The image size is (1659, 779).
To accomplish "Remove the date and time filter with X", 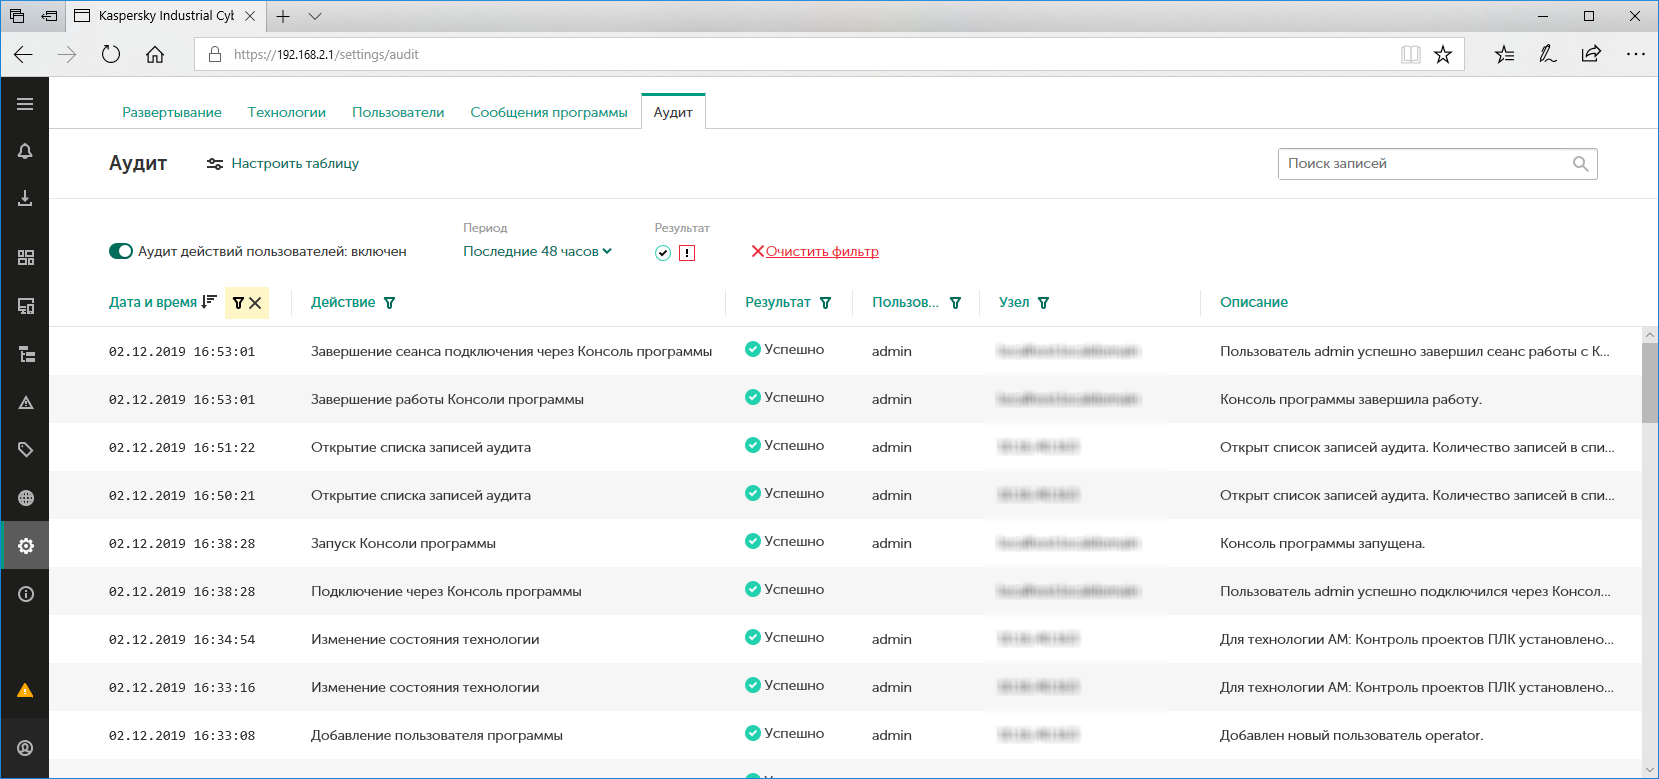I will pyautogui.click(x=256, y=303).
